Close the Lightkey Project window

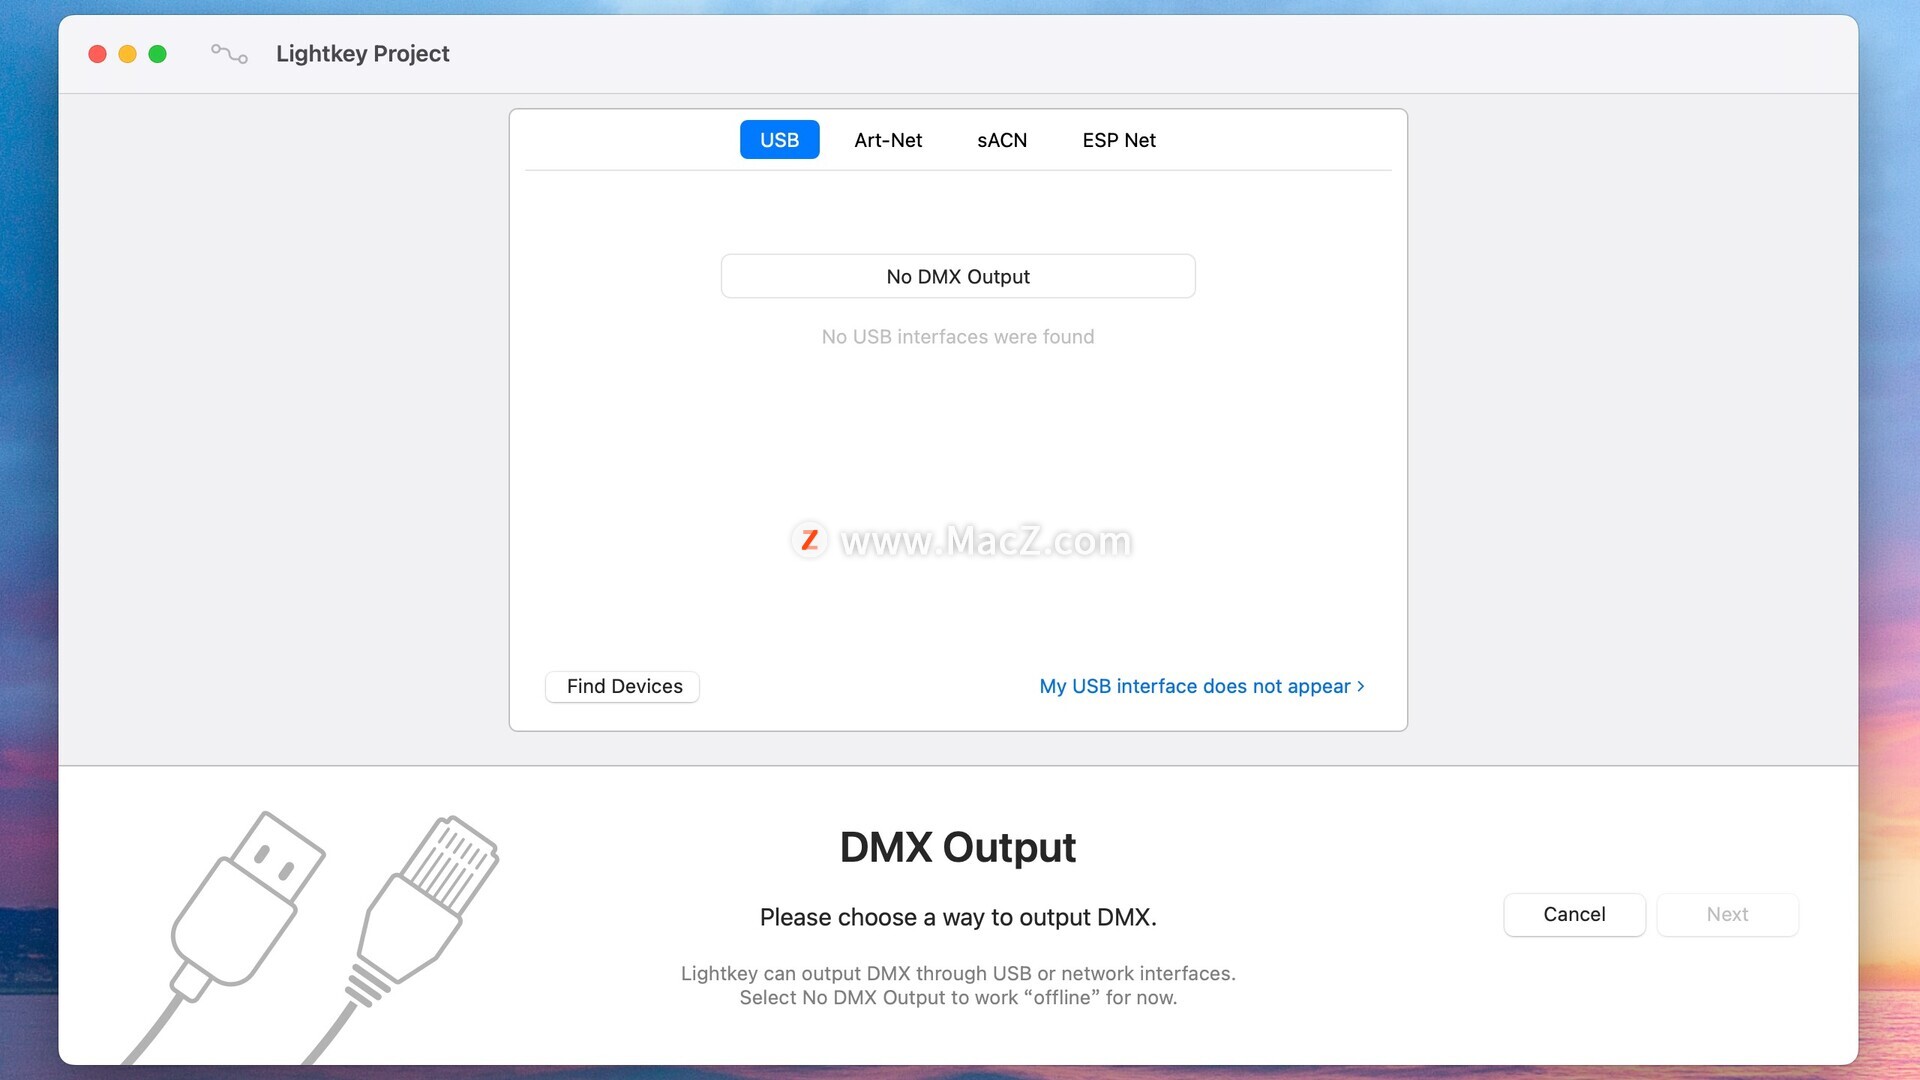[97, 54]
